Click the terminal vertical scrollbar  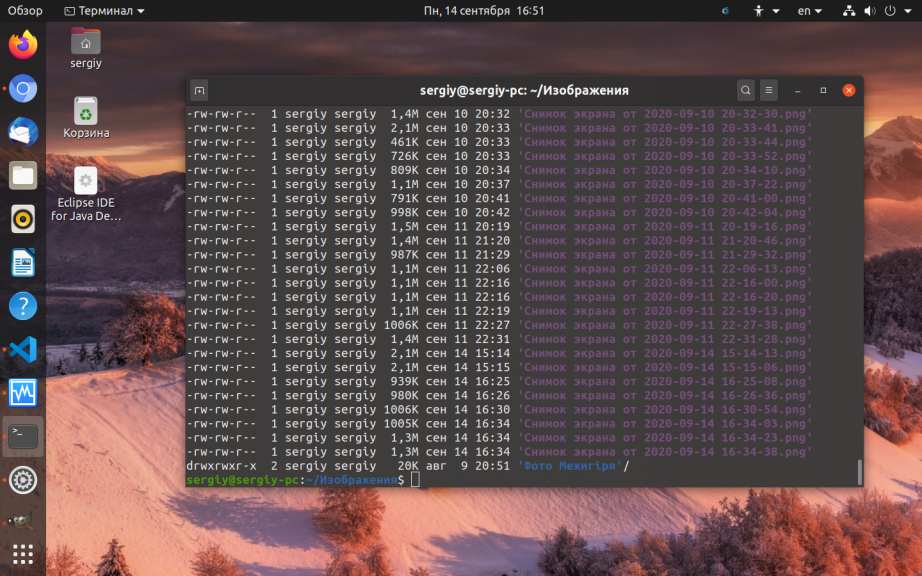tap(858, 471)
